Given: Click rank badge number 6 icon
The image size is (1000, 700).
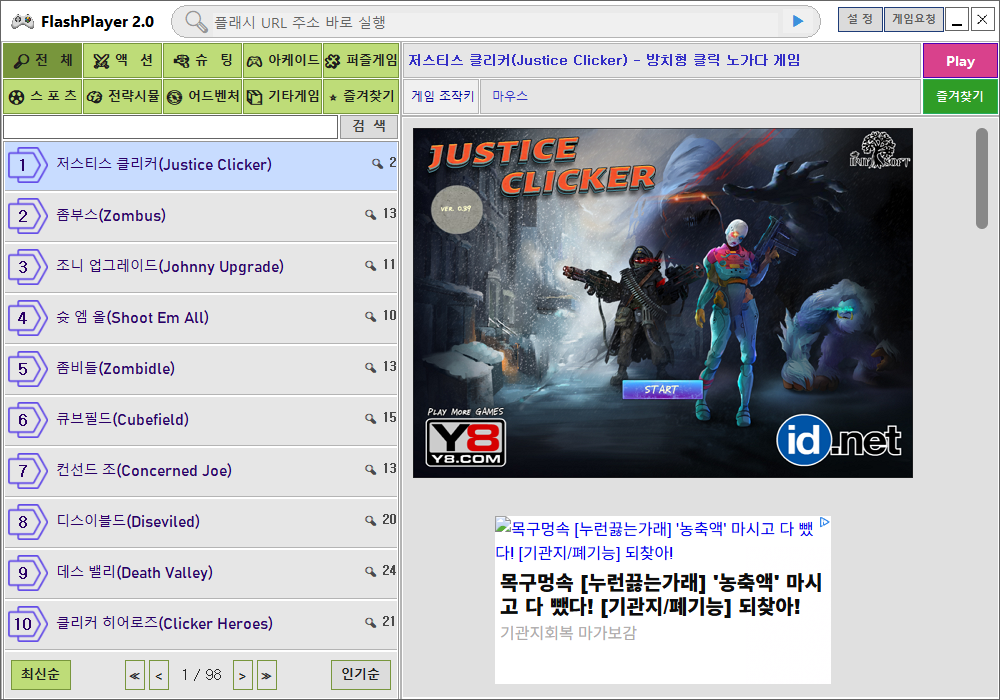Looking at the screenshot, I should pyautogui.click(x=27, y=420).
